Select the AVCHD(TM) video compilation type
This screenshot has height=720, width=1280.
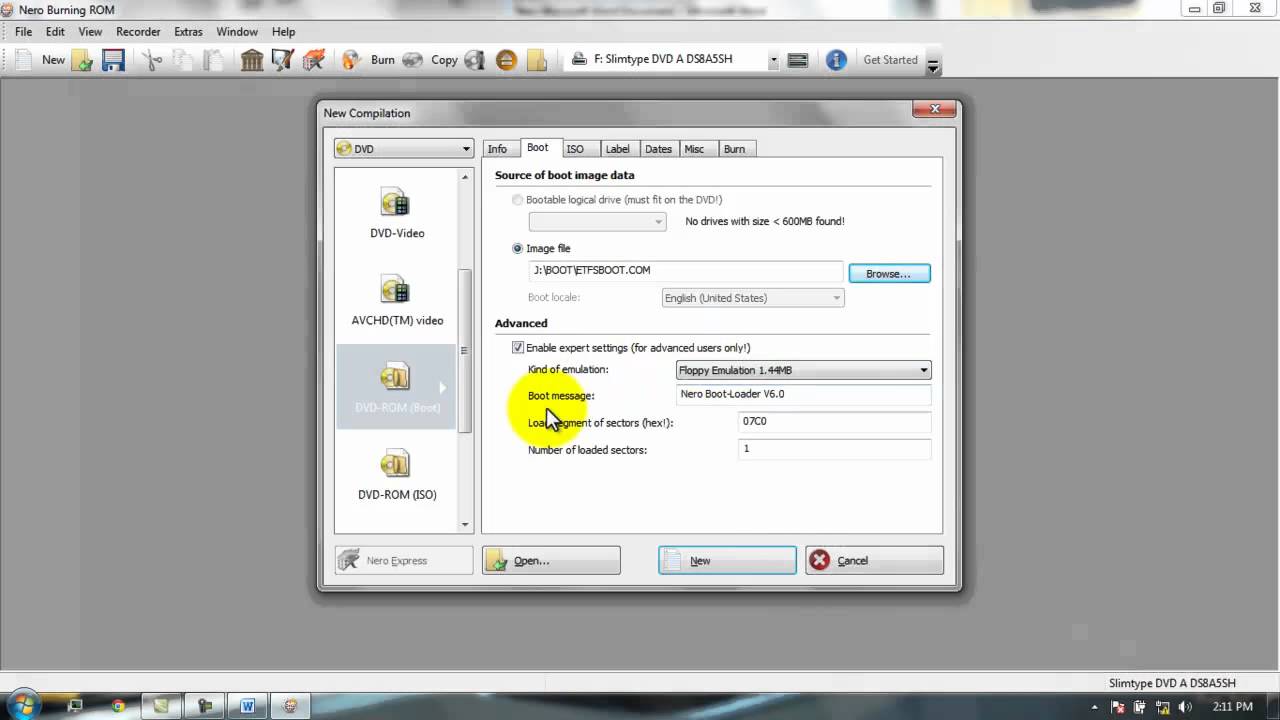(x=397, y=300)
